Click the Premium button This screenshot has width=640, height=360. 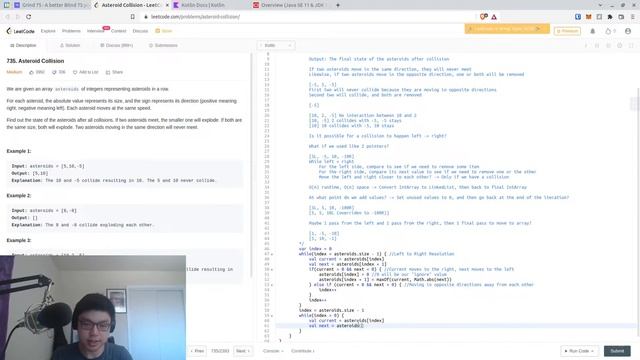coord(567,31)
